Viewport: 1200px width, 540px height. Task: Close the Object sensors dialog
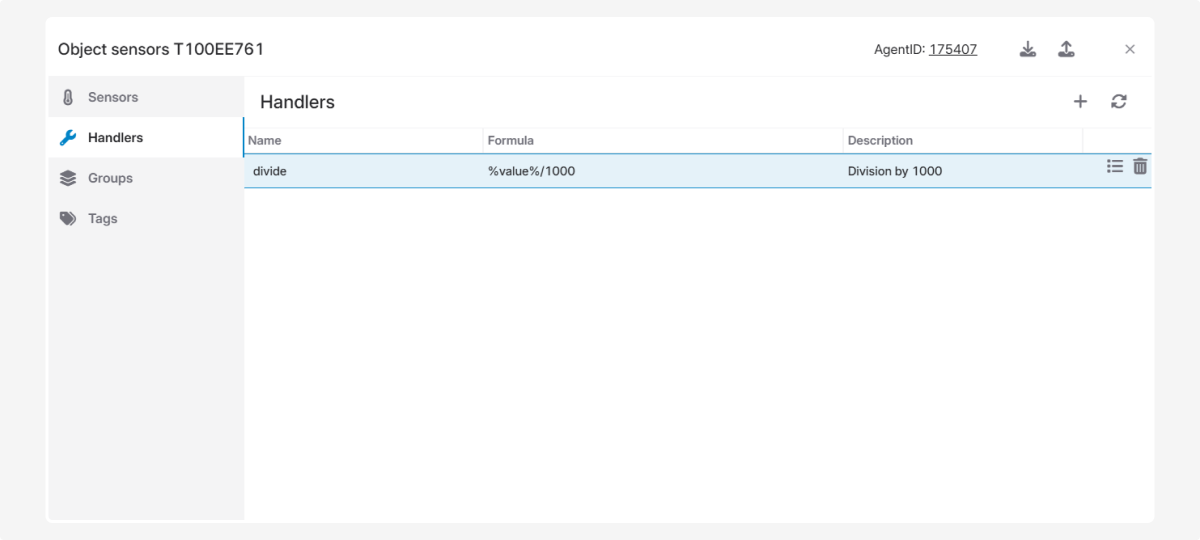[1130, 49]
